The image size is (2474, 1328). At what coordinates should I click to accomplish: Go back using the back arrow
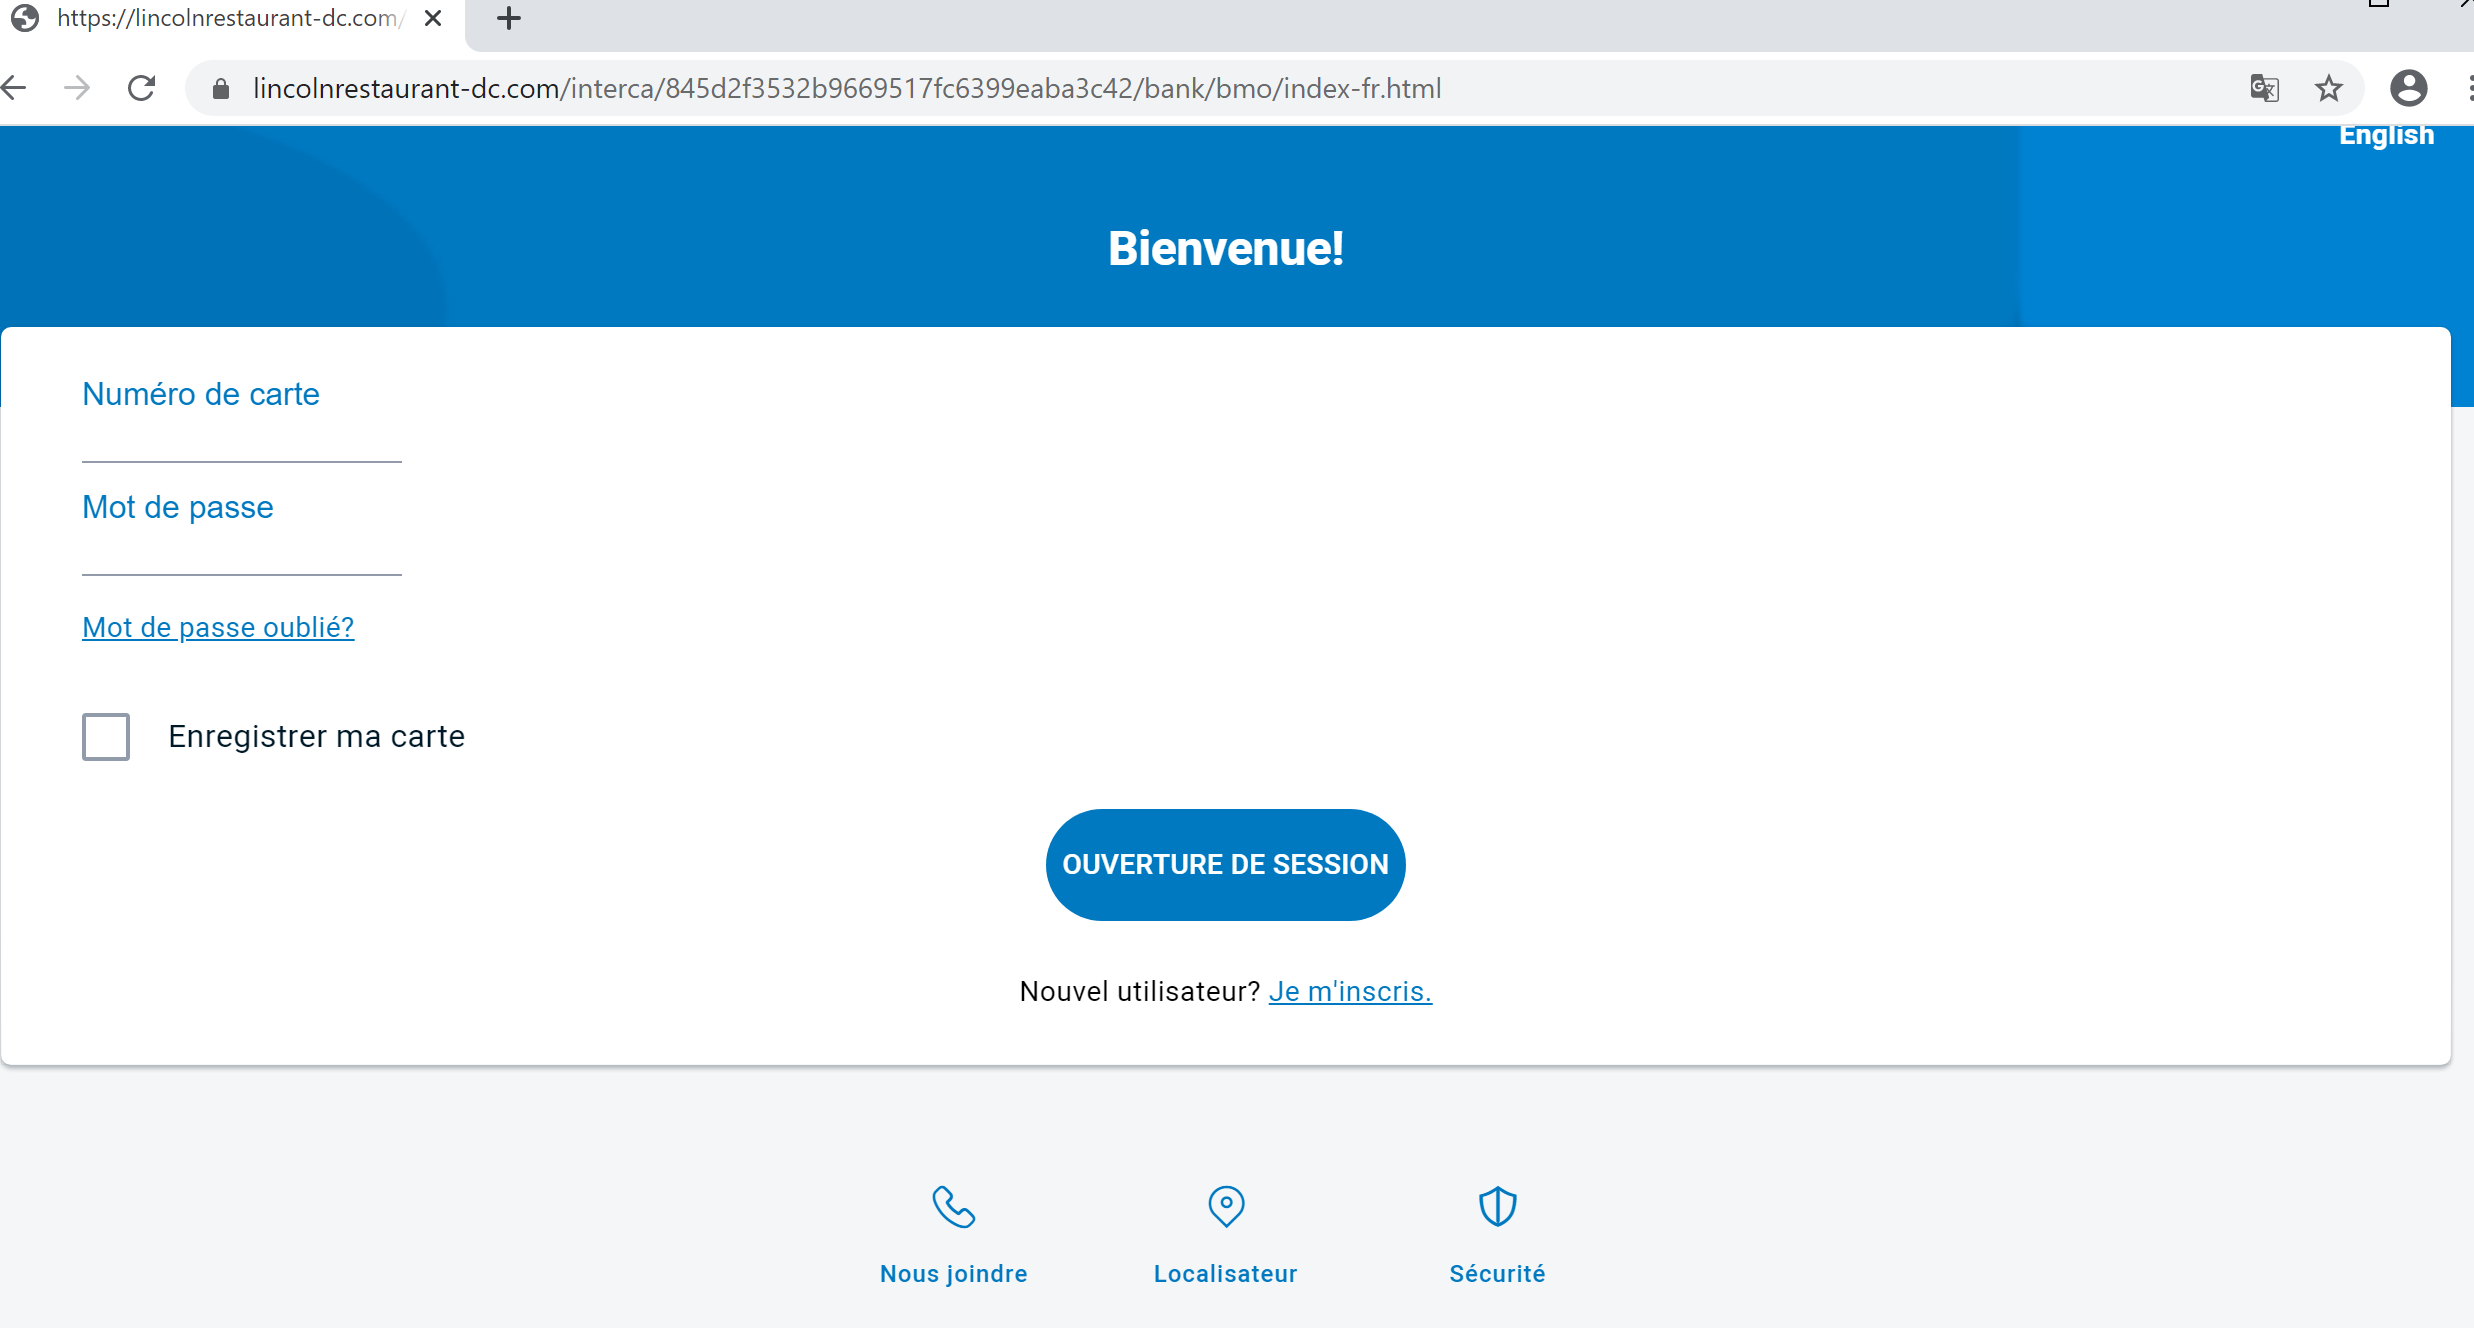click(x=15, y=89)
